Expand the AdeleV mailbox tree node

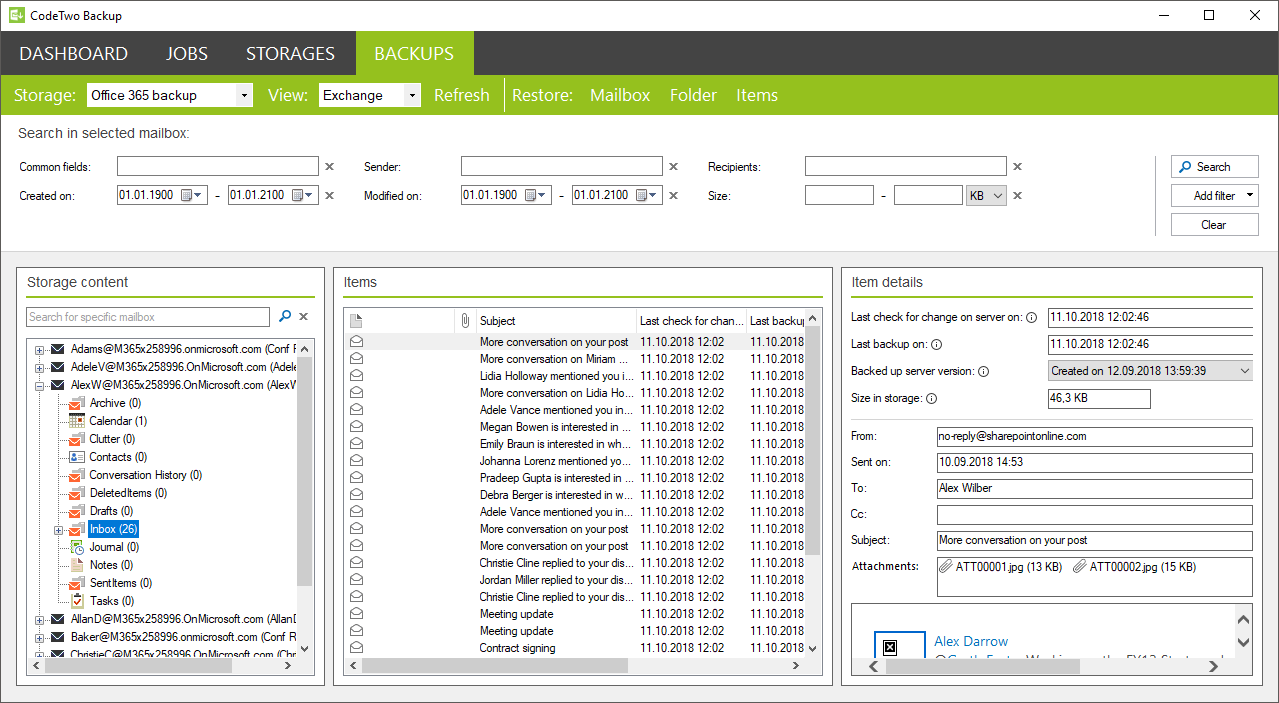(40, 367)
